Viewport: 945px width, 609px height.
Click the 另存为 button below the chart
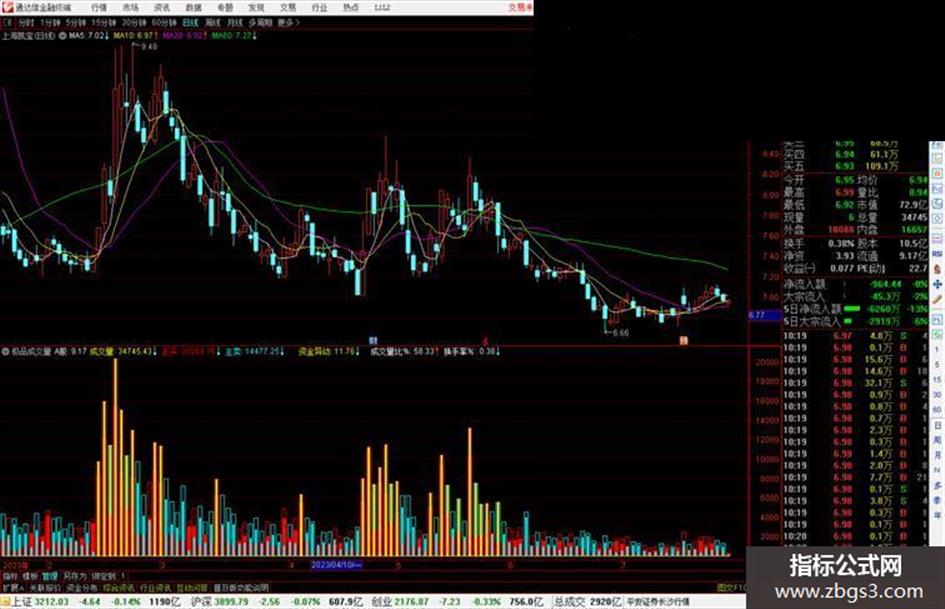(75, 576)
